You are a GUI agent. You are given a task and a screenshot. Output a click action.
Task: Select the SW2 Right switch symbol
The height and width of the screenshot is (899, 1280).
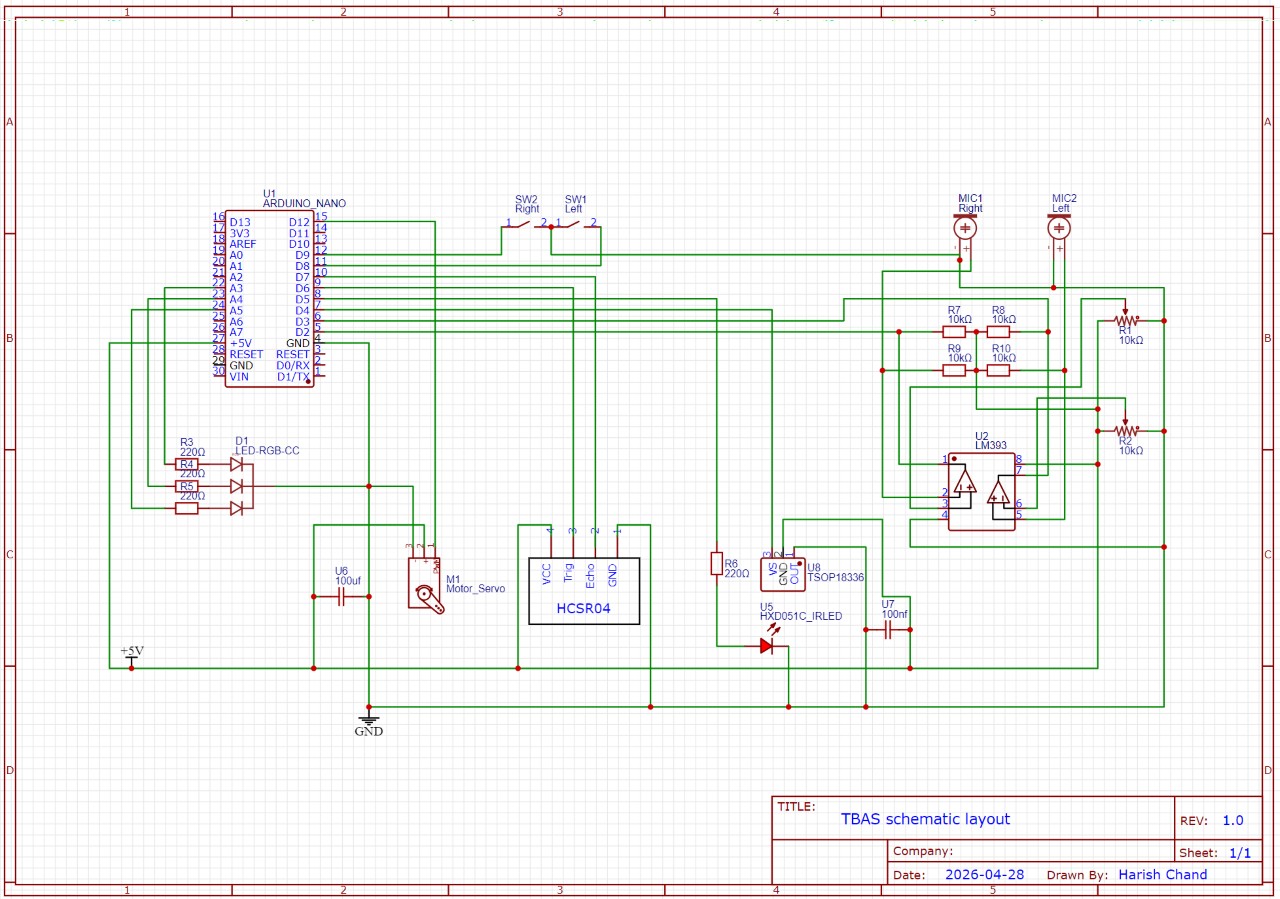coord(527,225)
